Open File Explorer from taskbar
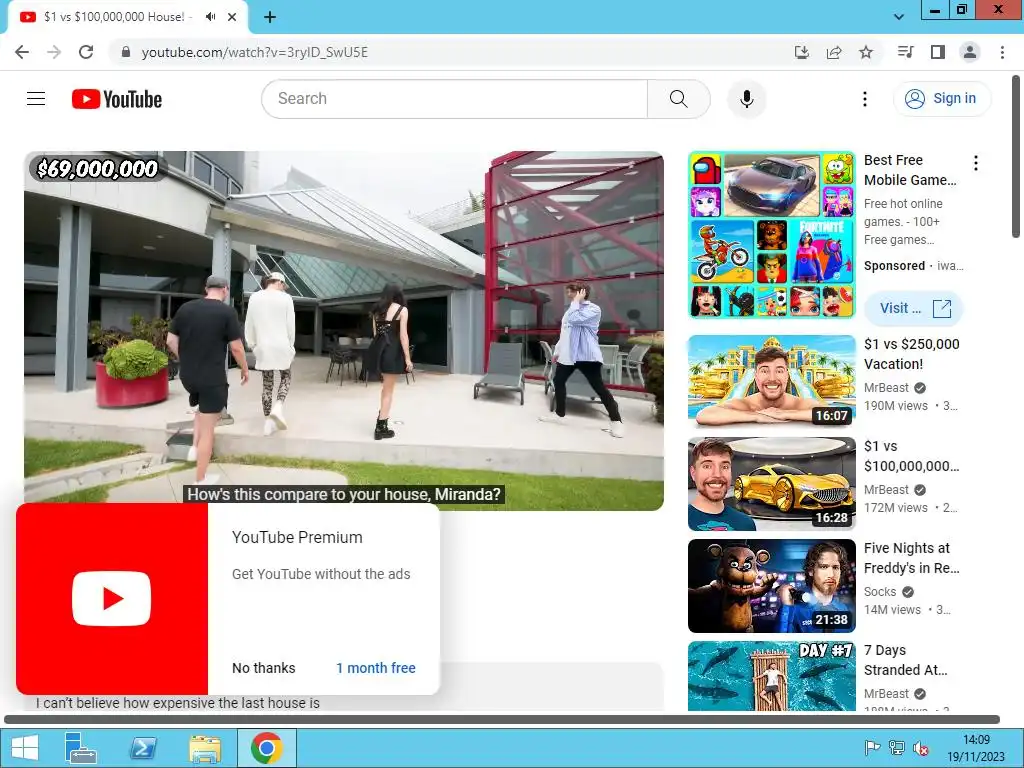This screenshot has height=768, width=1024. (x=205, y=748)
